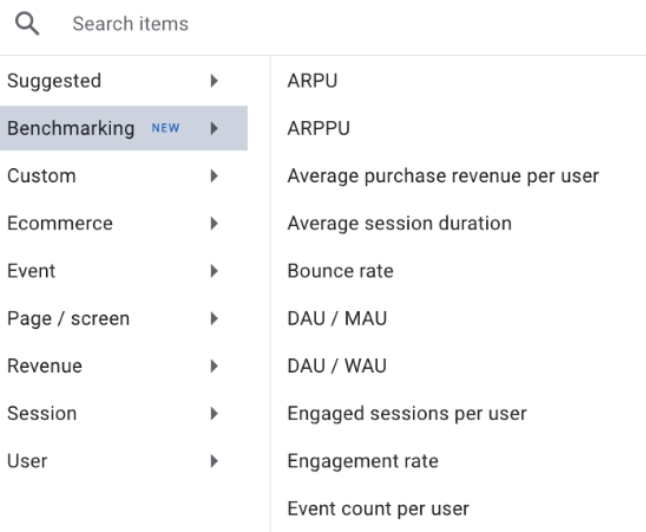Screen dimensions: 646x532
Task: Click the NEW badge beside Benchmarking
Action: [x=166, y=128]
